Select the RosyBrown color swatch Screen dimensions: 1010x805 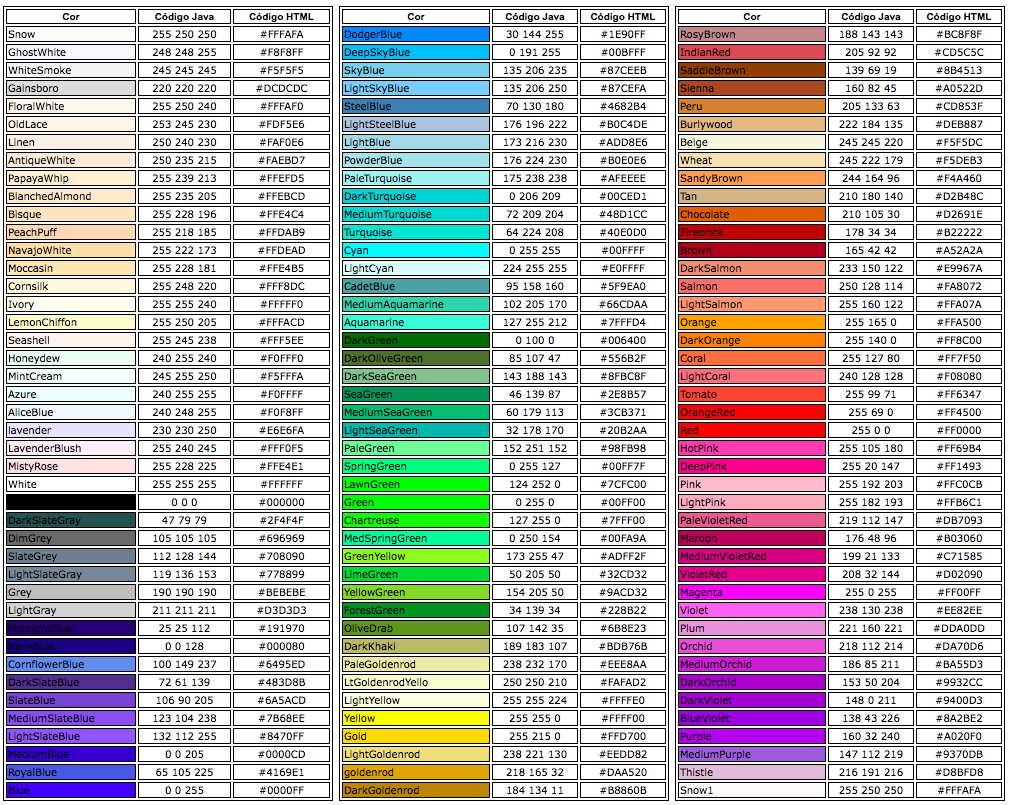click(x=755, y=34)
